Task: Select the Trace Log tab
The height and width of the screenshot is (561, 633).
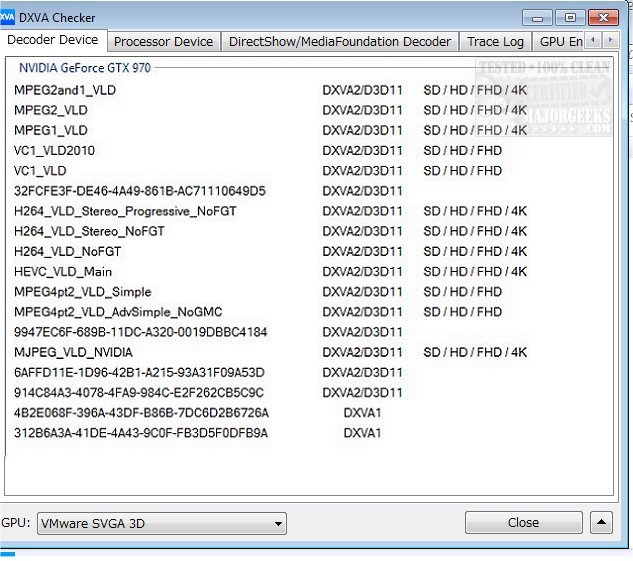Action: coord(495,41)
